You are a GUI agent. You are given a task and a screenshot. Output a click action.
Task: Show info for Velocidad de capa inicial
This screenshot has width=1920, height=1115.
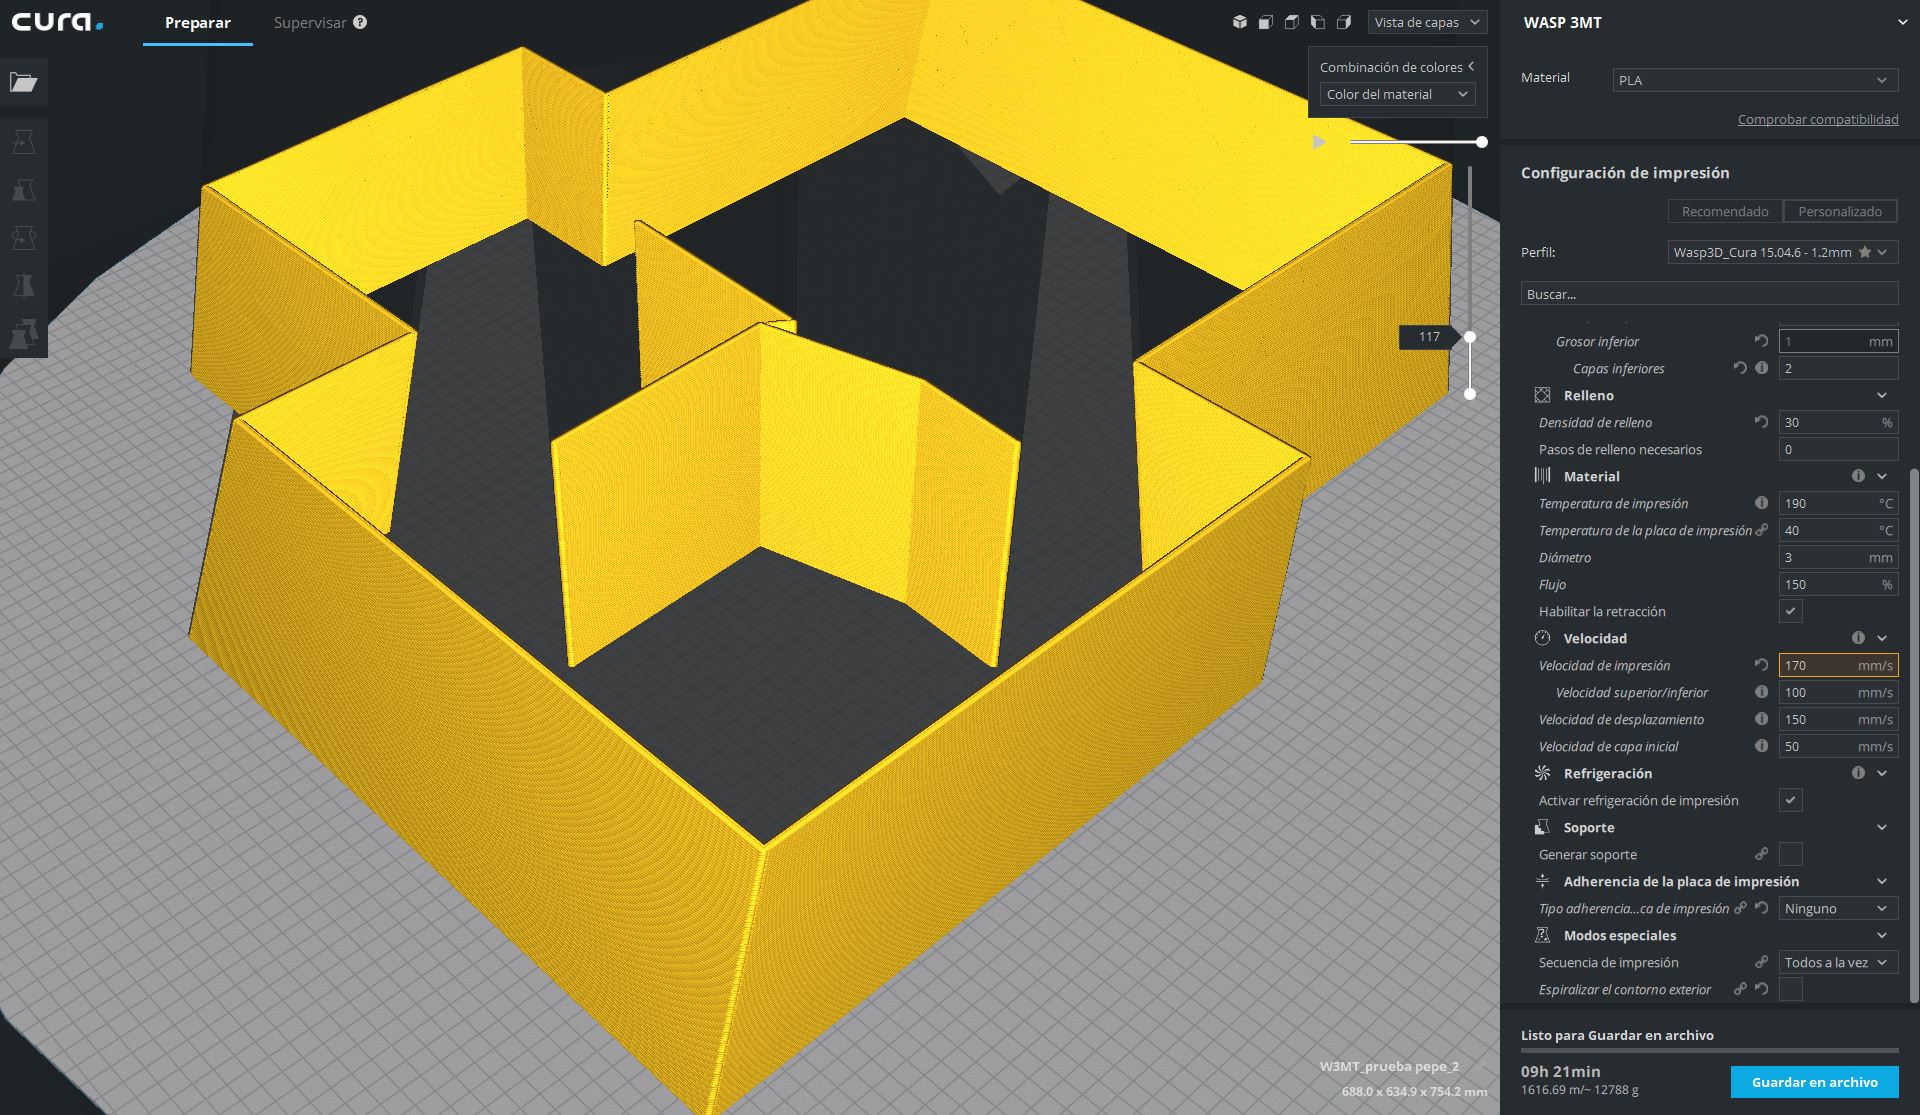[1761, 746]
